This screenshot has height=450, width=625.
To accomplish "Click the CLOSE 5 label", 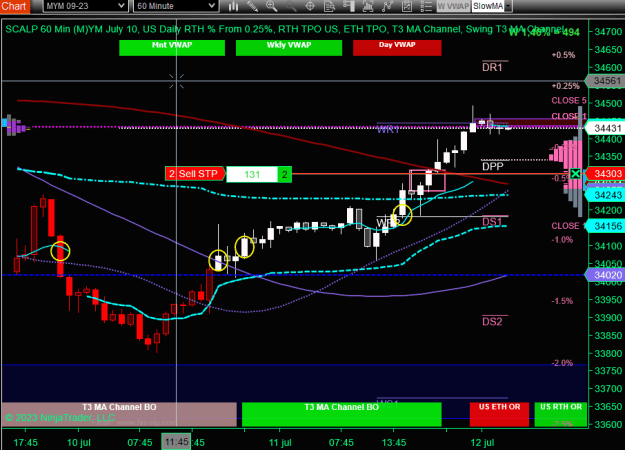I will (x=569, y=100).
